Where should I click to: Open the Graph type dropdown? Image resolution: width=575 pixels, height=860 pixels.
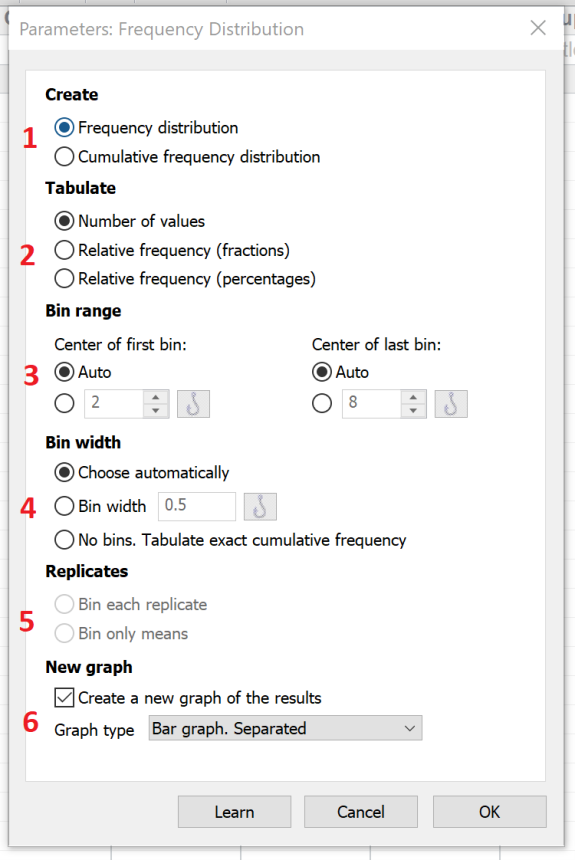pos(285,728)
